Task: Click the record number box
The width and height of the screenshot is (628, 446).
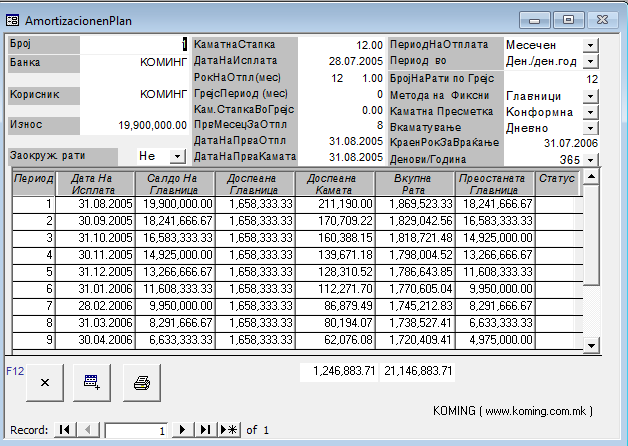Action: (135, 430)
